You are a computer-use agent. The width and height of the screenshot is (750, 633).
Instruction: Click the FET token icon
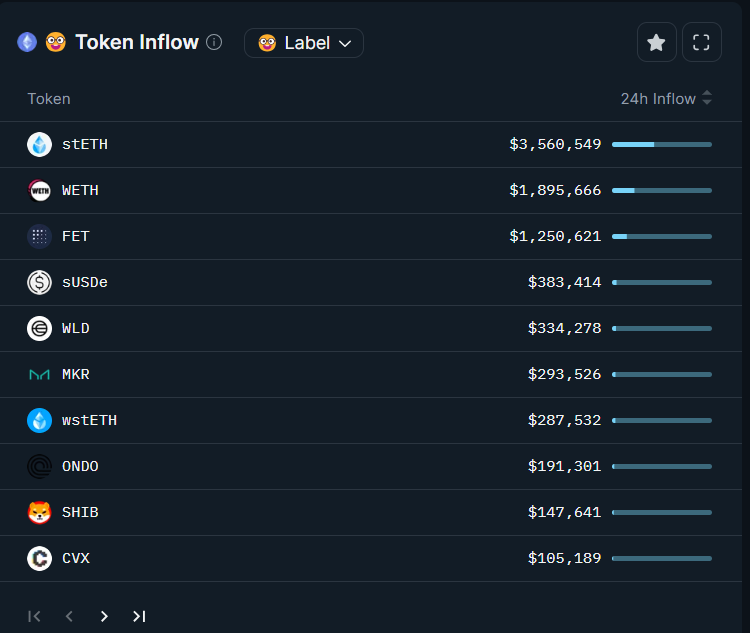coord(39,236)
